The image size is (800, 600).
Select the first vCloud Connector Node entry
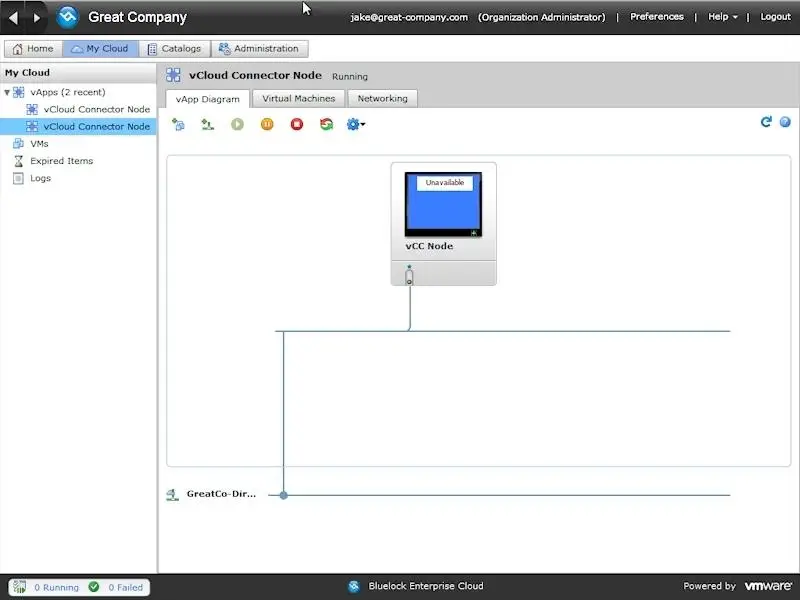[x=97, y=109]
